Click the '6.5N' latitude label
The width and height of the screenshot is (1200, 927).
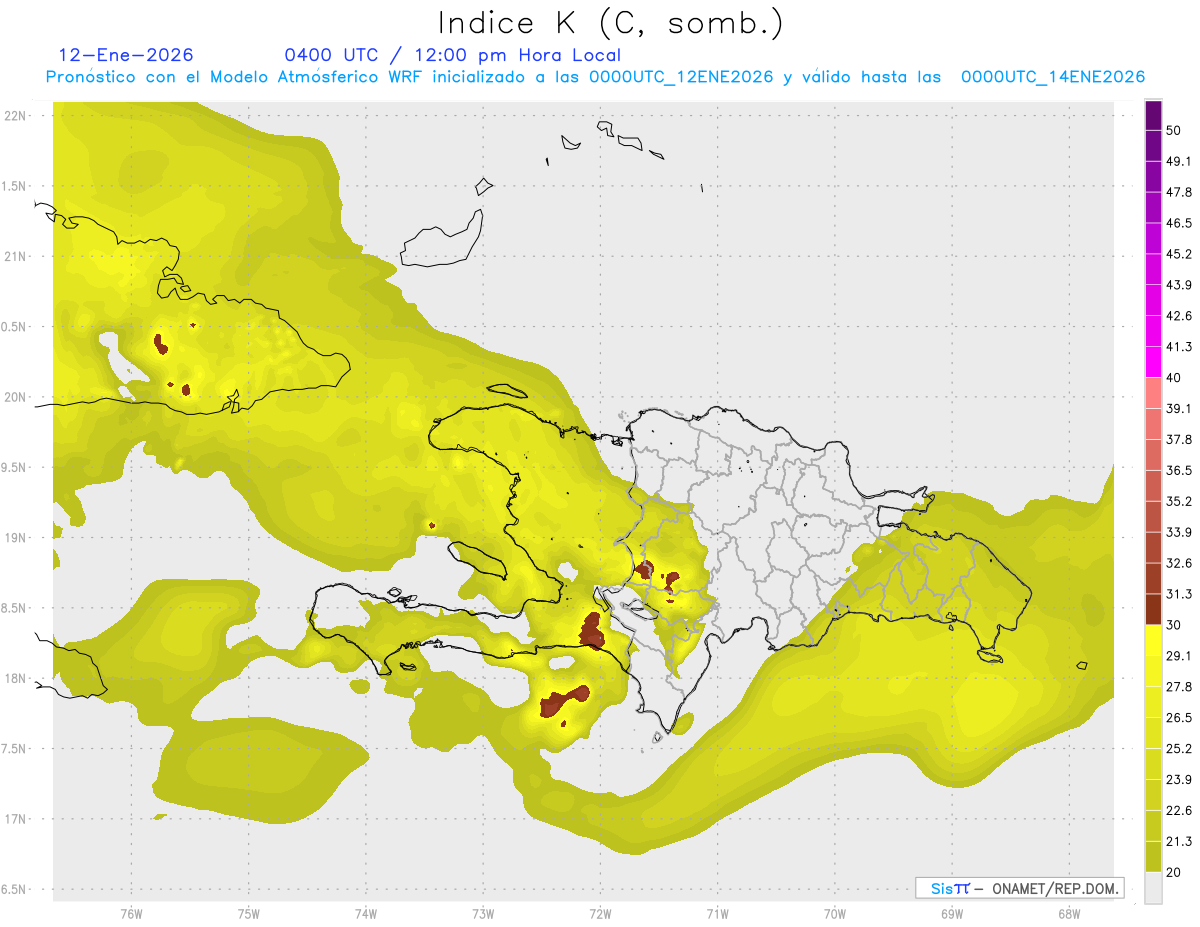click(x=14, y=889)
